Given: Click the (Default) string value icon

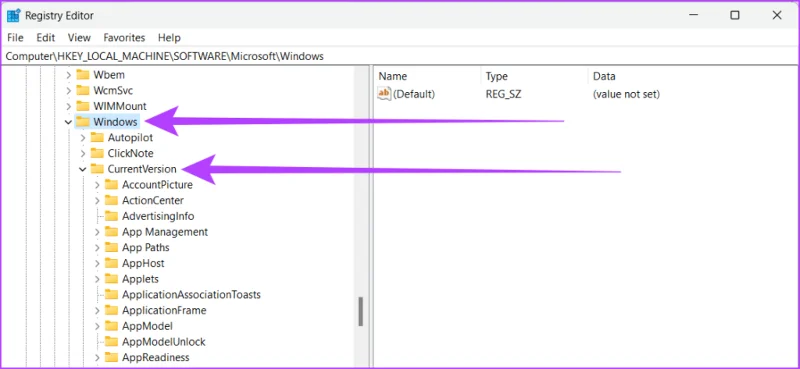Looking at the screenshot, I should pos(384,94).
